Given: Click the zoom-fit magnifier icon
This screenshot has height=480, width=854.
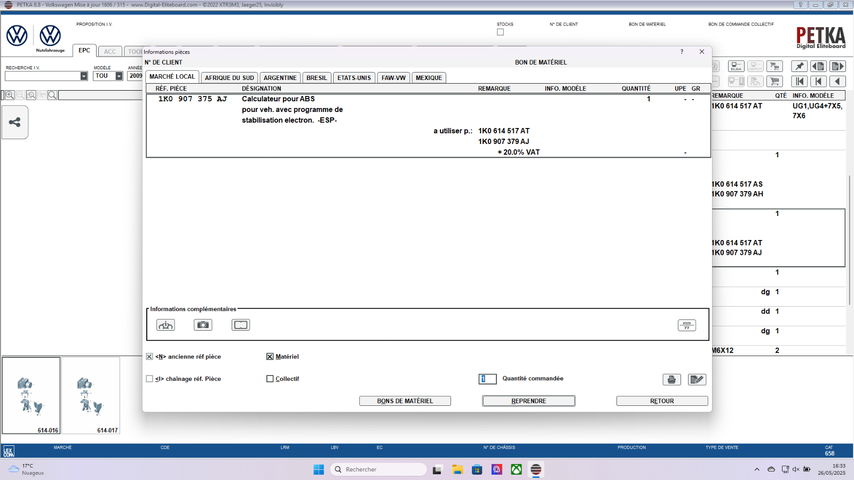Looking at the screenshot, I should click(x=31, y=95).
